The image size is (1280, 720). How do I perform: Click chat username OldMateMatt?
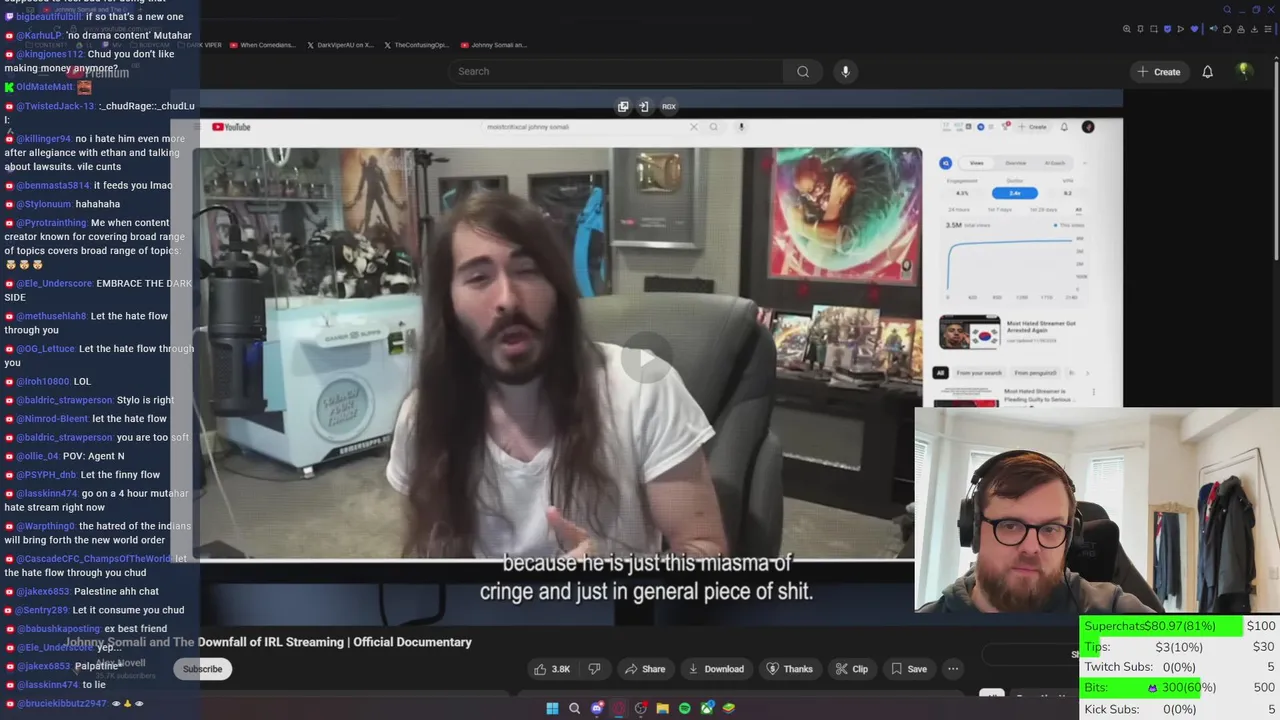click(44, 87)
